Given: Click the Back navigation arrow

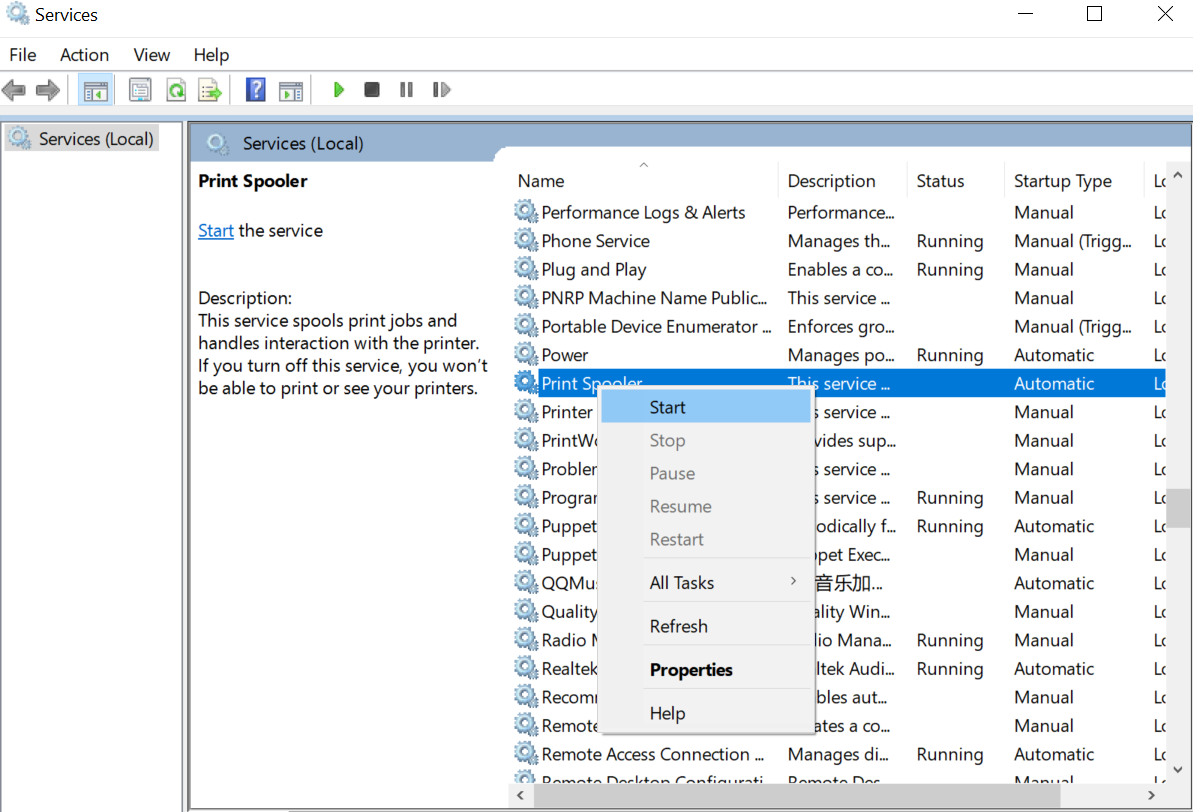Looking at the screenshot, I should [x=14, y=89].
